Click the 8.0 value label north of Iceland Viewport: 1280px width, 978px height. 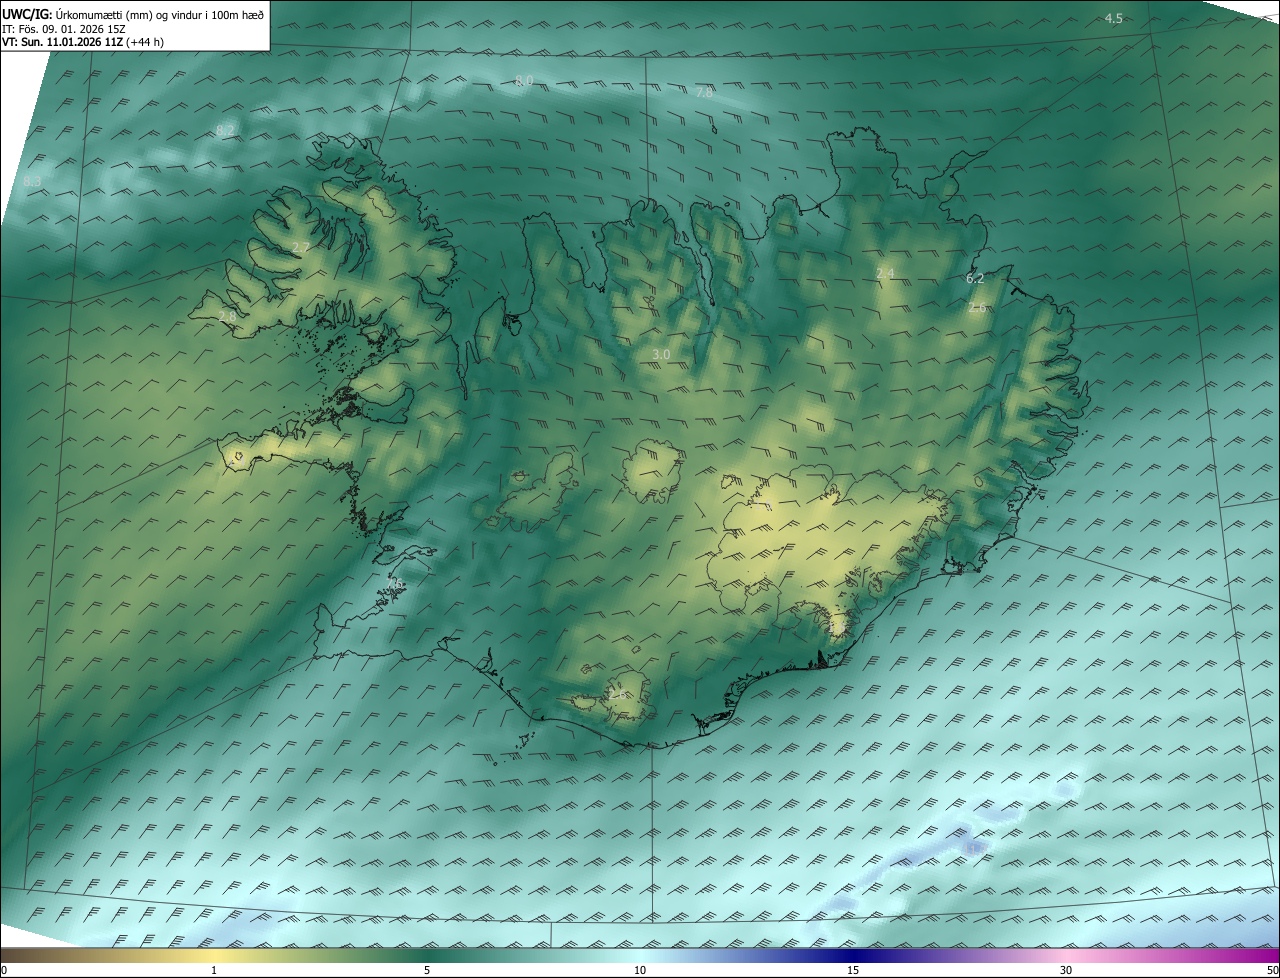pos(524,80)
